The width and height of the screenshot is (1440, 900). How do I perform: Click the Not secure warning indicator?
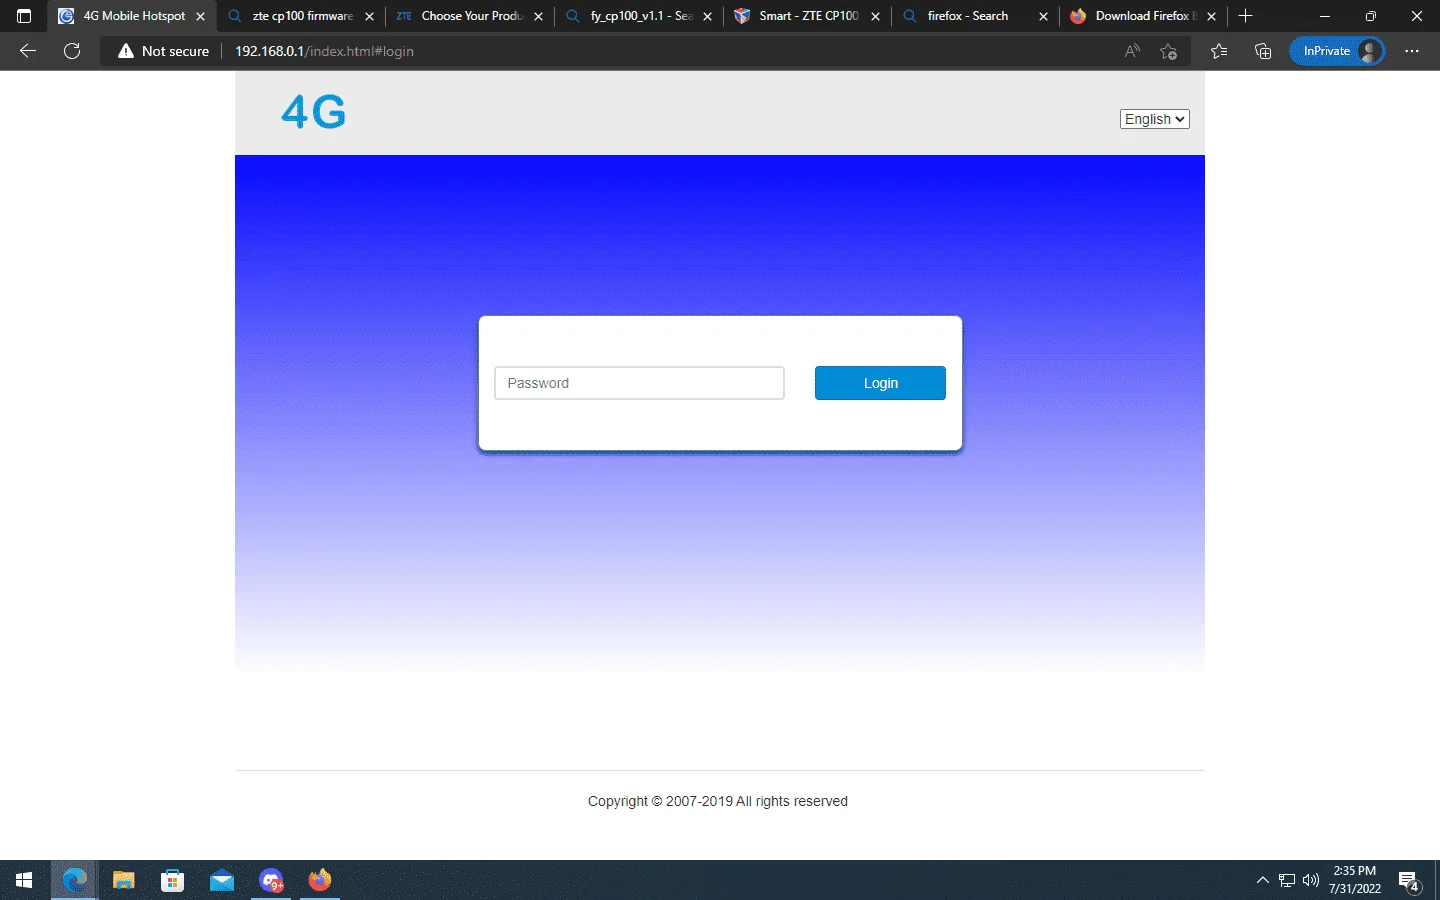pyautogui.click(x=164, y=51)
